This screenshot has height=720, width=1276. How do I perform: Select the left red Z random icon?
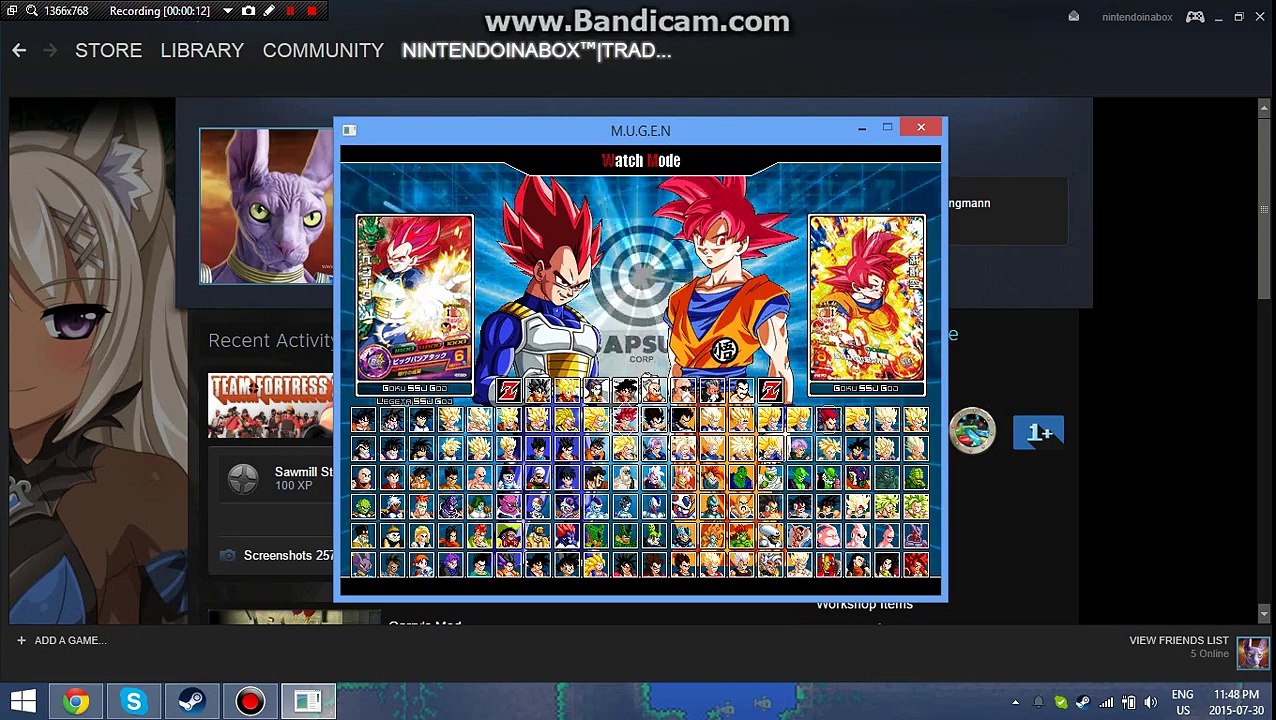pos(509,390)
